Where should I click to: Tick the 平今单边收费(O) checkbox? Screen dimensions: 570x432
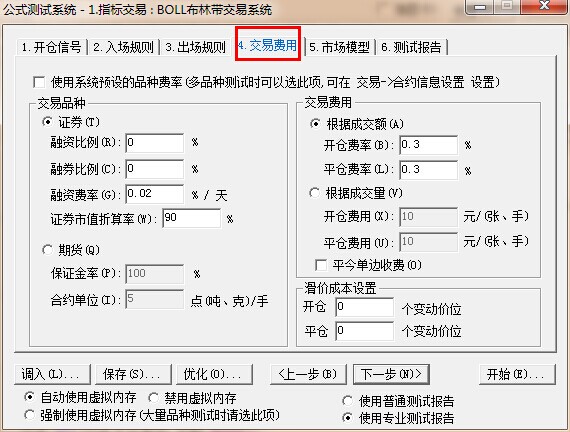pyautogui.click(x=321, y=265)
